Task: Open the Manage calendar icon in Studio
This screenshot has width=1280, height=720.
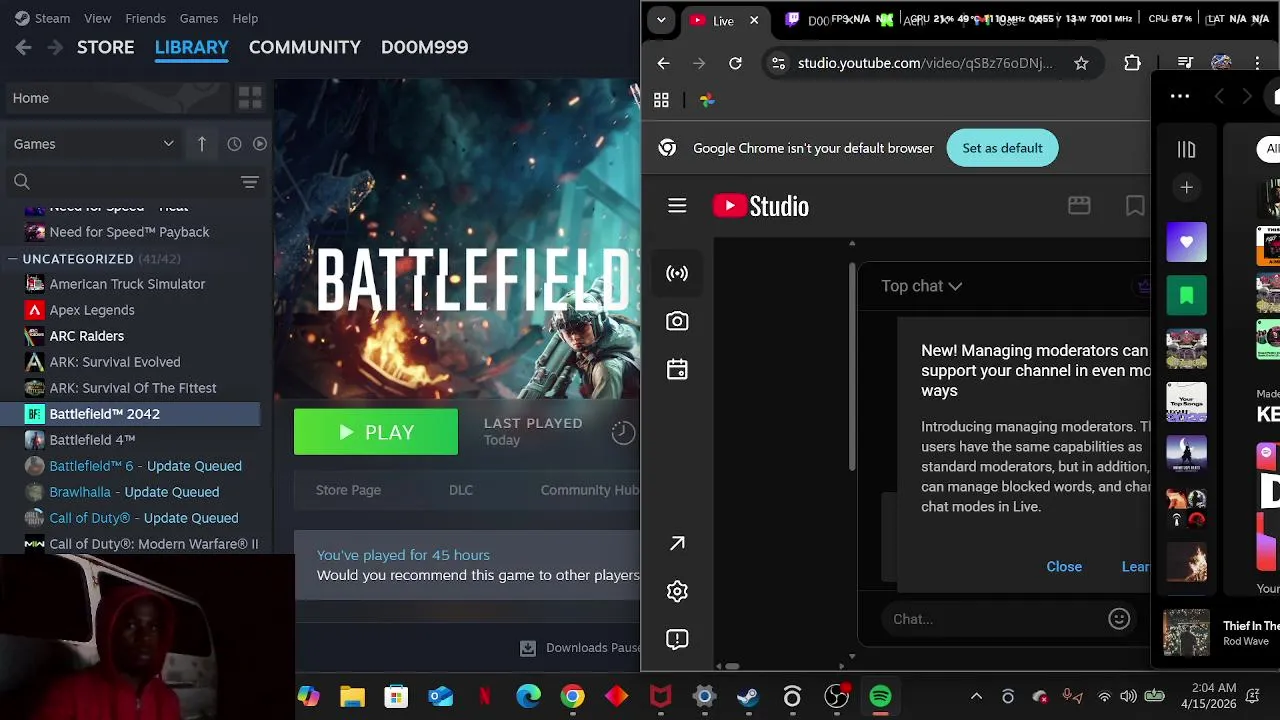Action: click(x=677, y=369)
